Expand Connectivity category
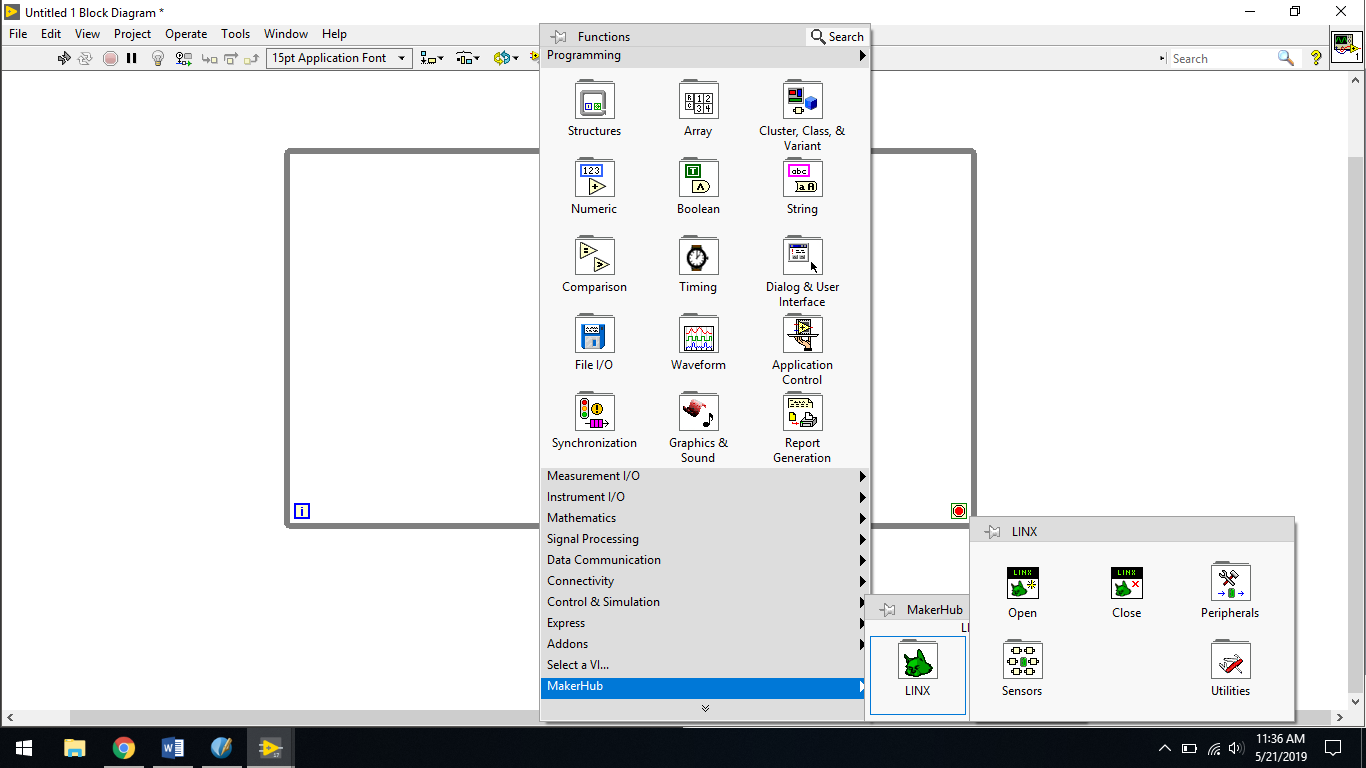 click(705, 581)
